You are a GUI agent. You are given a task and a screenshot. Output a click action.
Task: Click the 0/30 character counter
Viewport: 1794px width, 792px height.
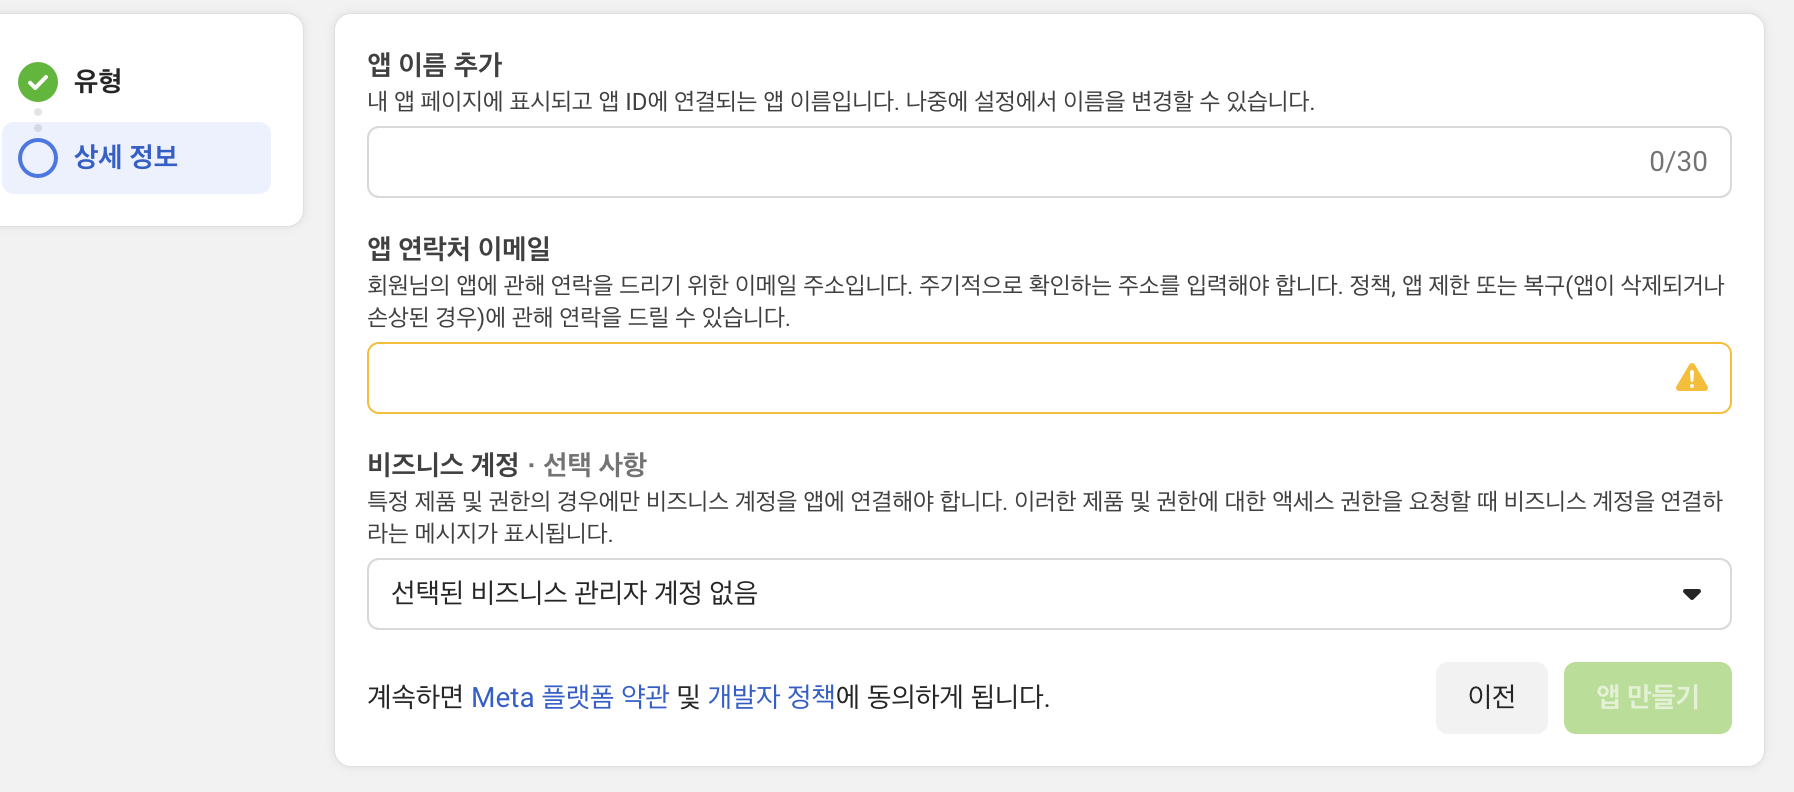click(1678, 162)
